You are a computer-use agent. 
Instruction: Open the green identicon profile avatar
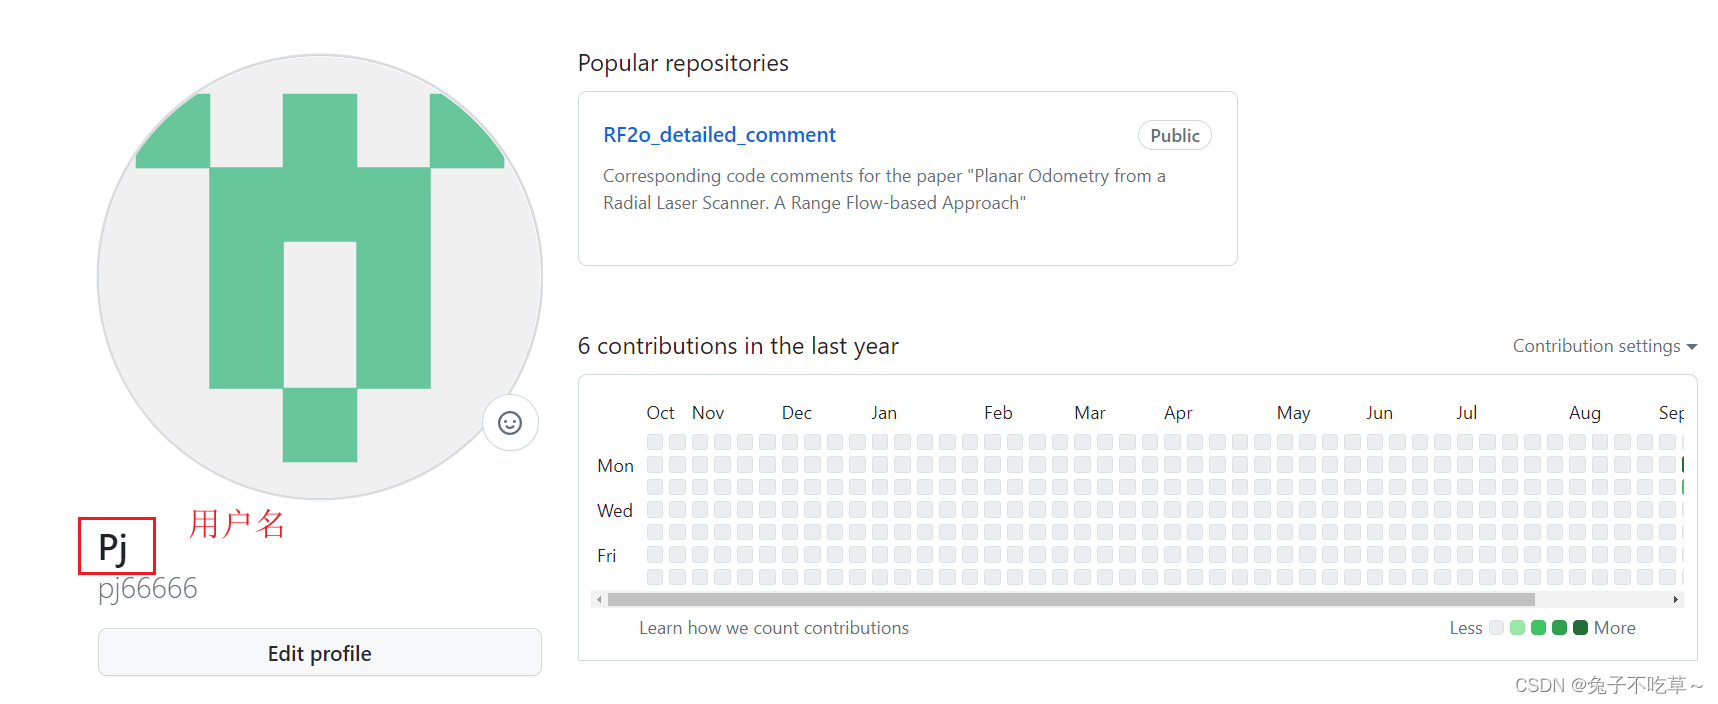pos(320,277)
